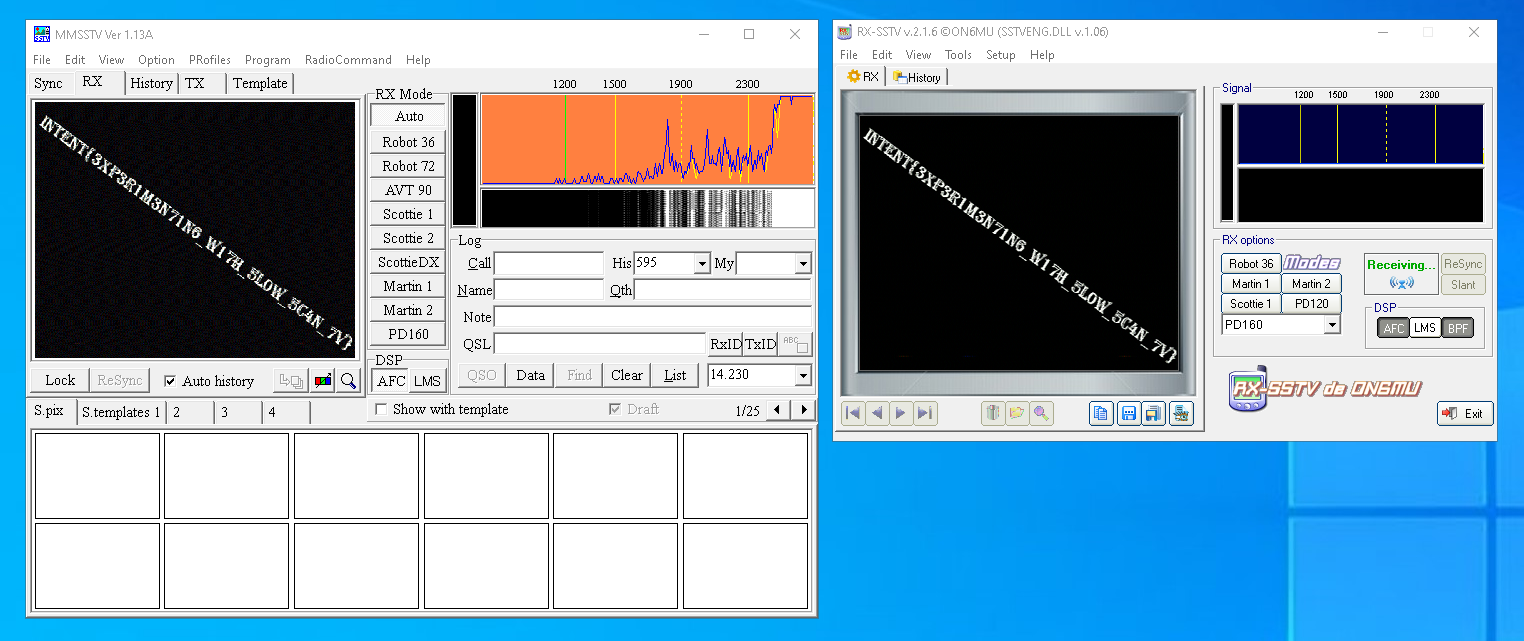Click the copy image icon in RX-SSTV
Screen dimensions: 1524x641
(x=1101, y=413)
